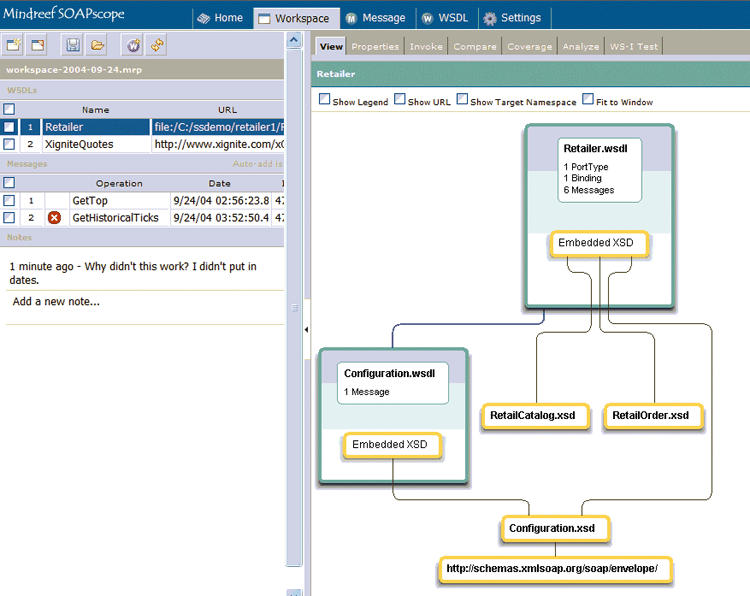Click the RetailCatalog.xsd node

tap(535, 415)
